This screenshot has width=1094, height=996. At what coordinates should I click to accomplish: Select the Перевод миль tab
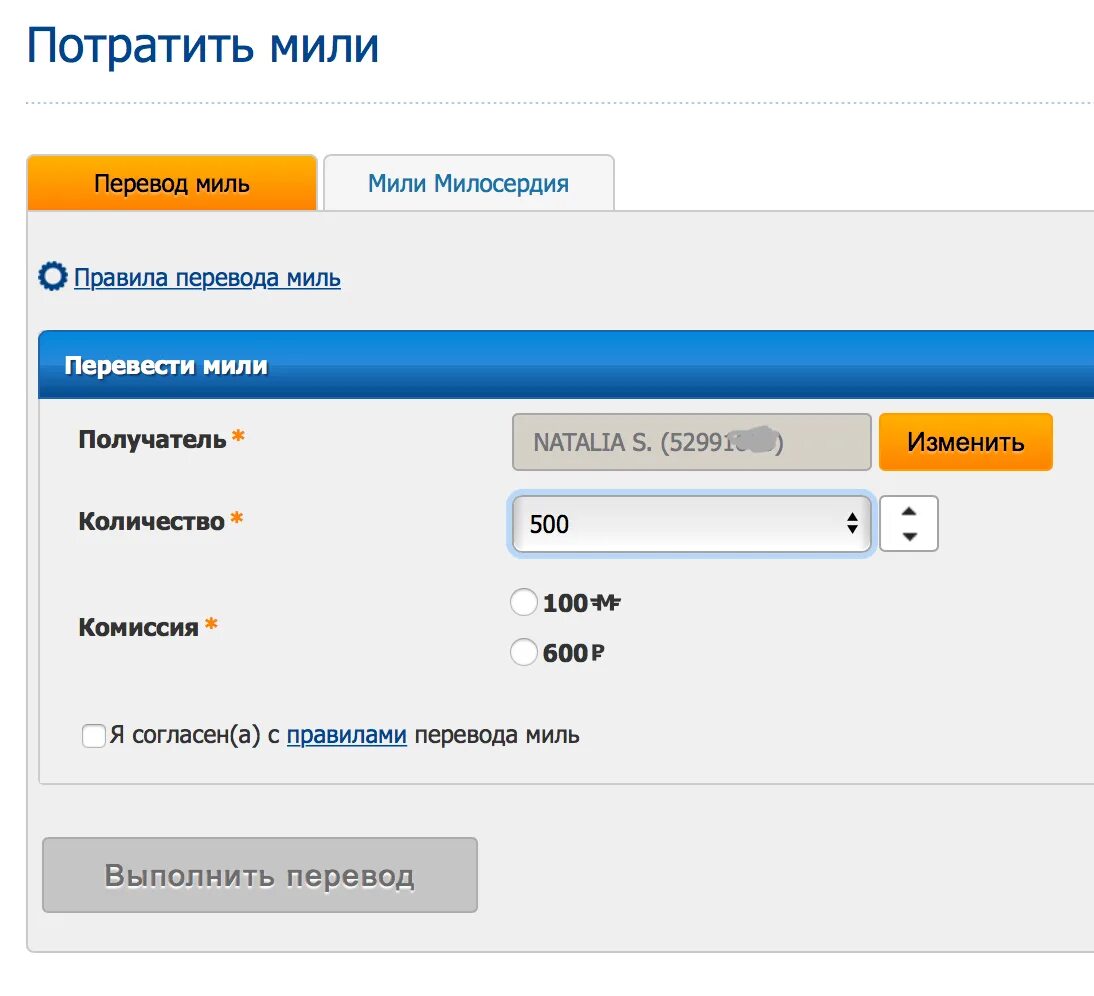tap(172, 183)
